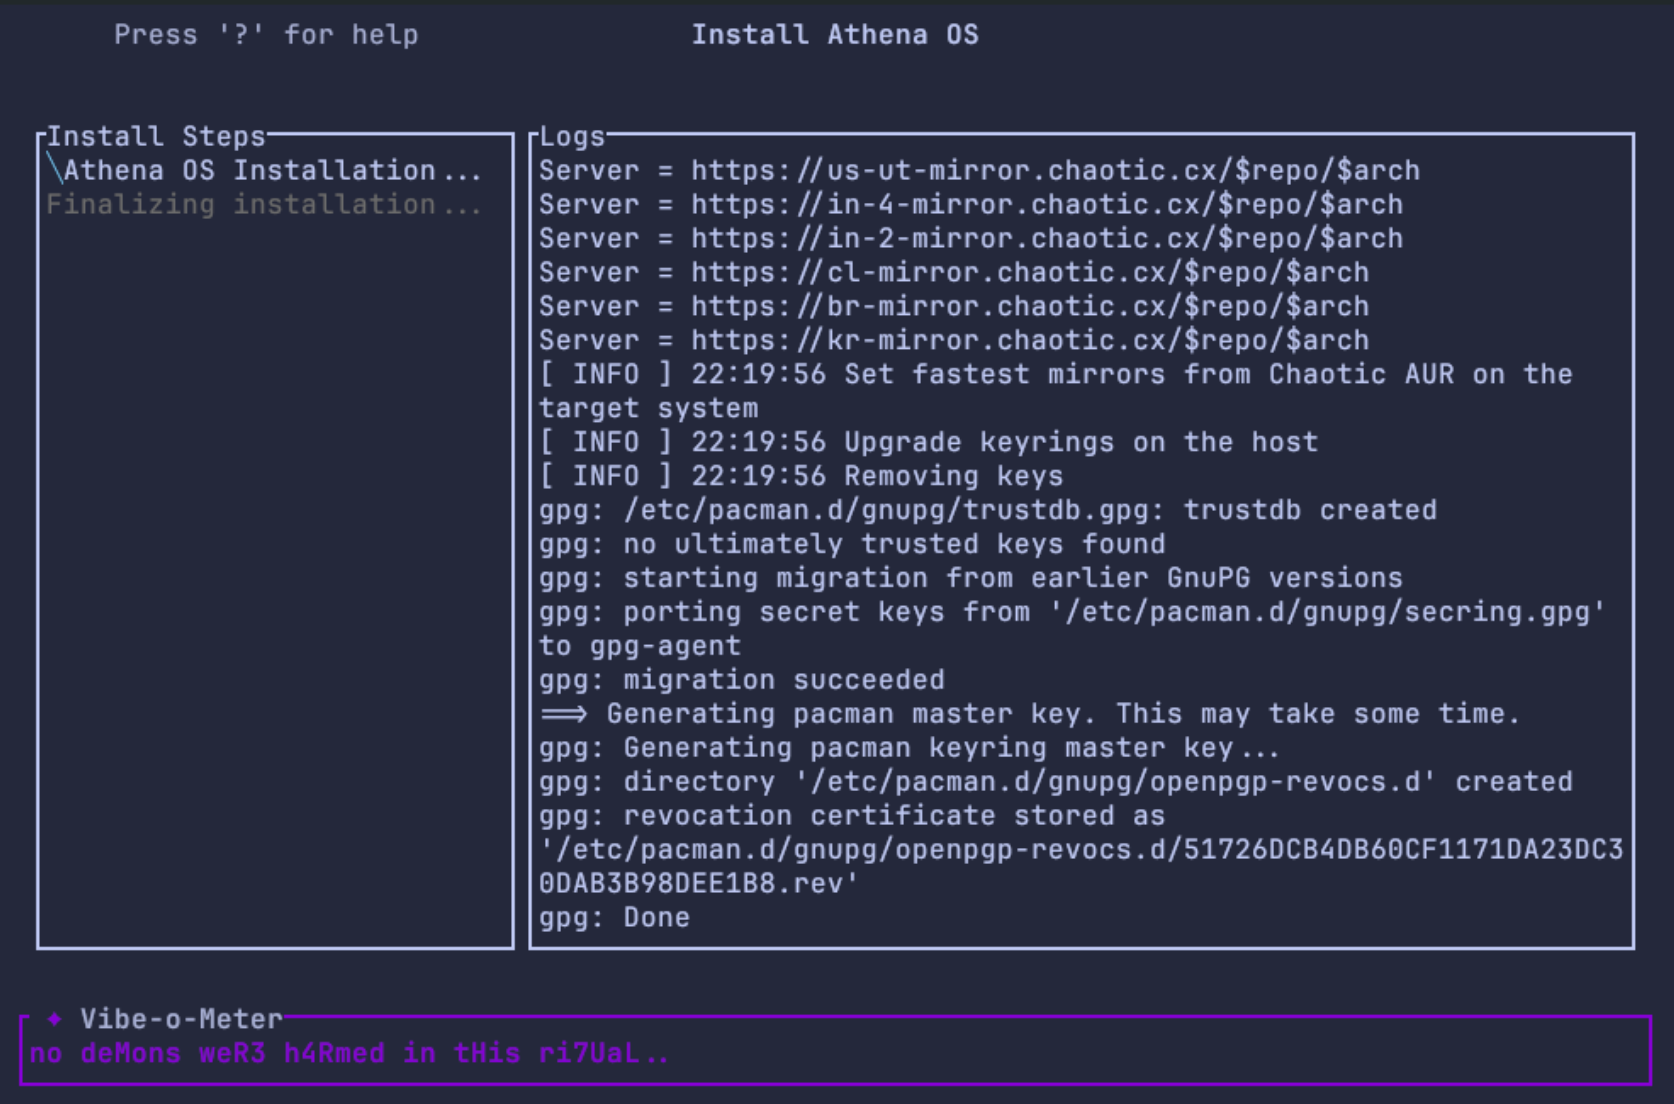The image size is (1674, 1104).
Task: Click the "gpg: Done" log line
Action: click(614, 918)
